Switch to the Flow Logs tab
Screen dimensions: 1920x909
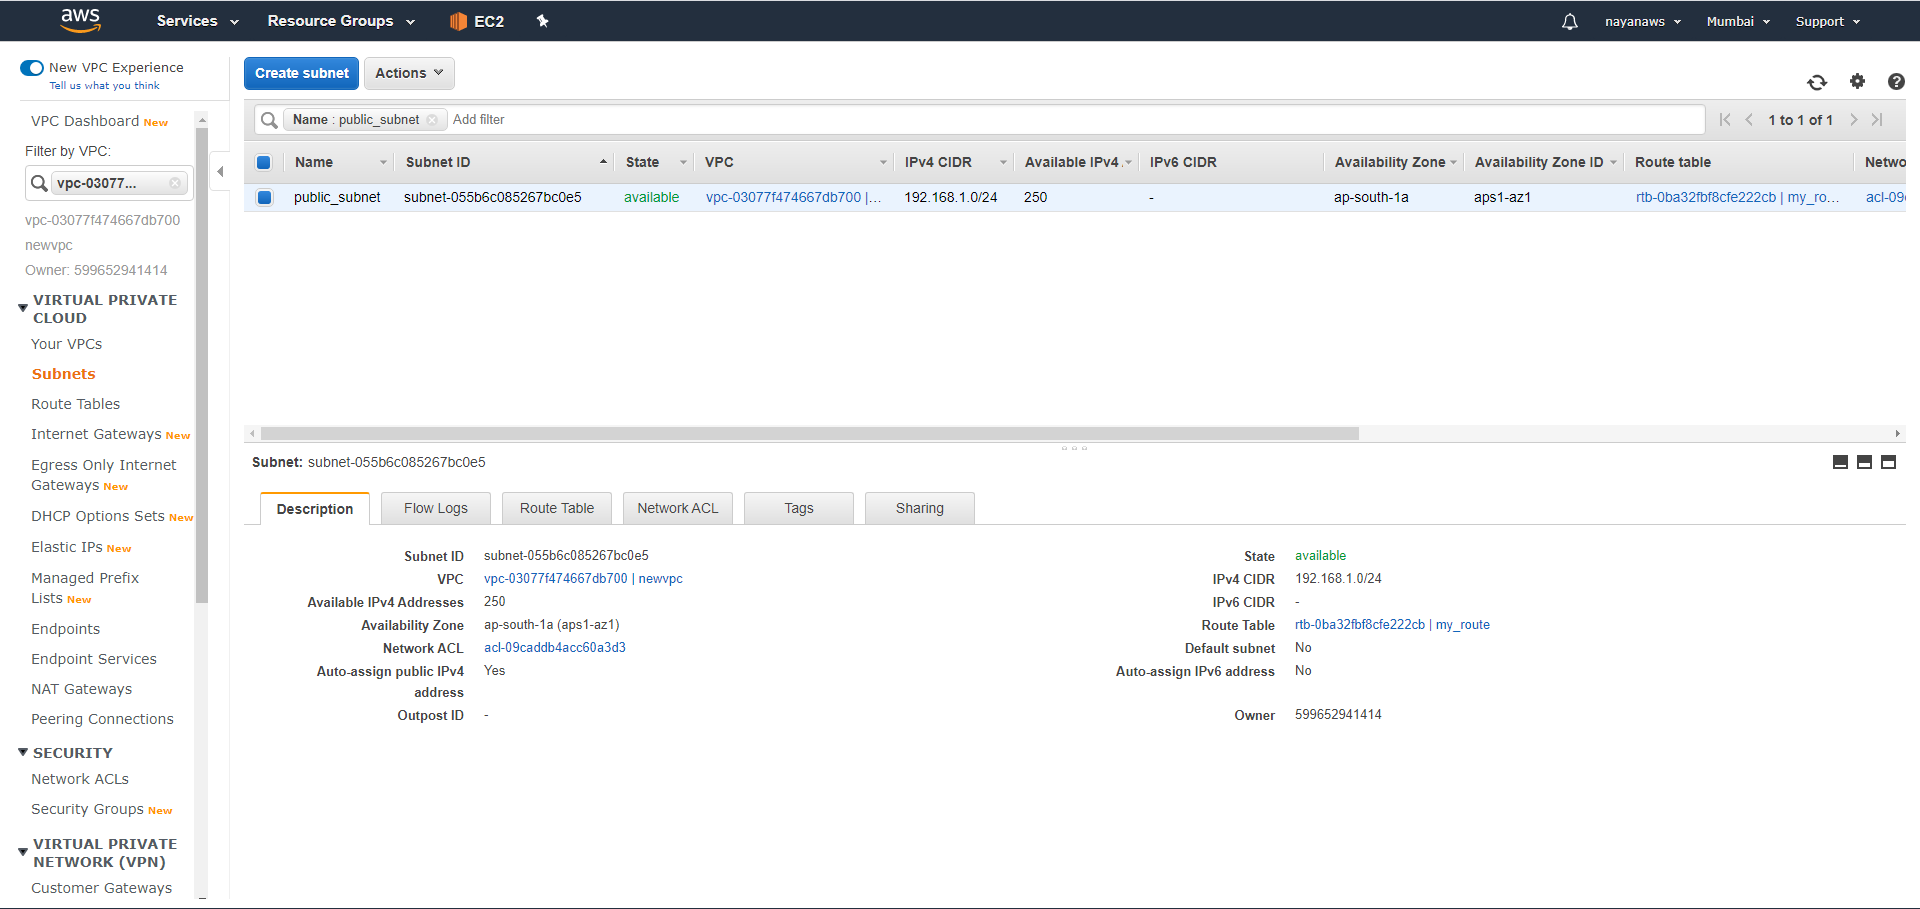tap(435, 508)
